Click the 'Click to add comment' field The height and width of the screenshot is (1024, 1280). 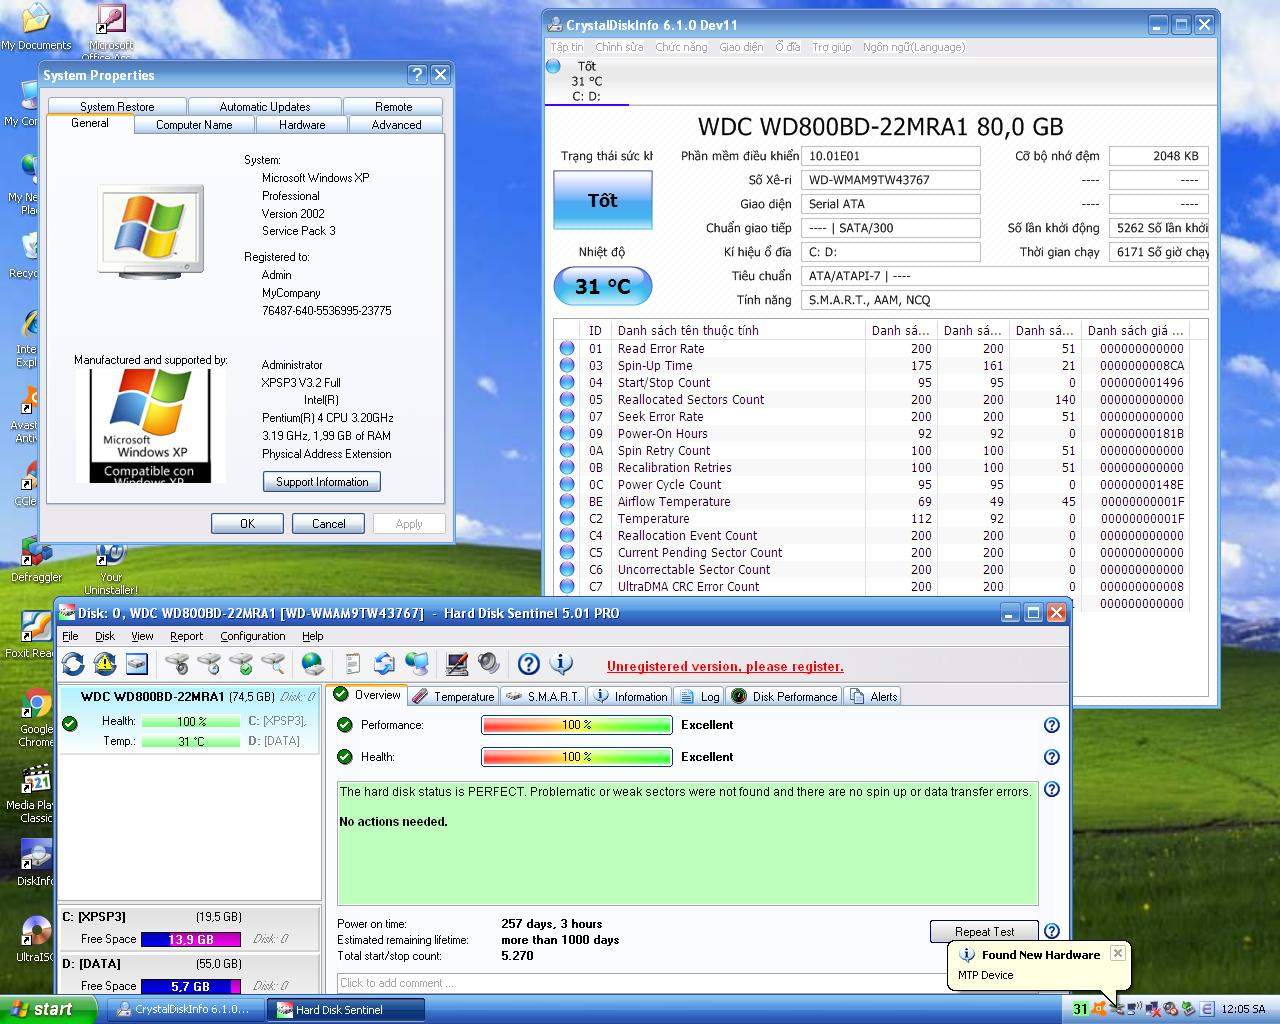point(640,983)
